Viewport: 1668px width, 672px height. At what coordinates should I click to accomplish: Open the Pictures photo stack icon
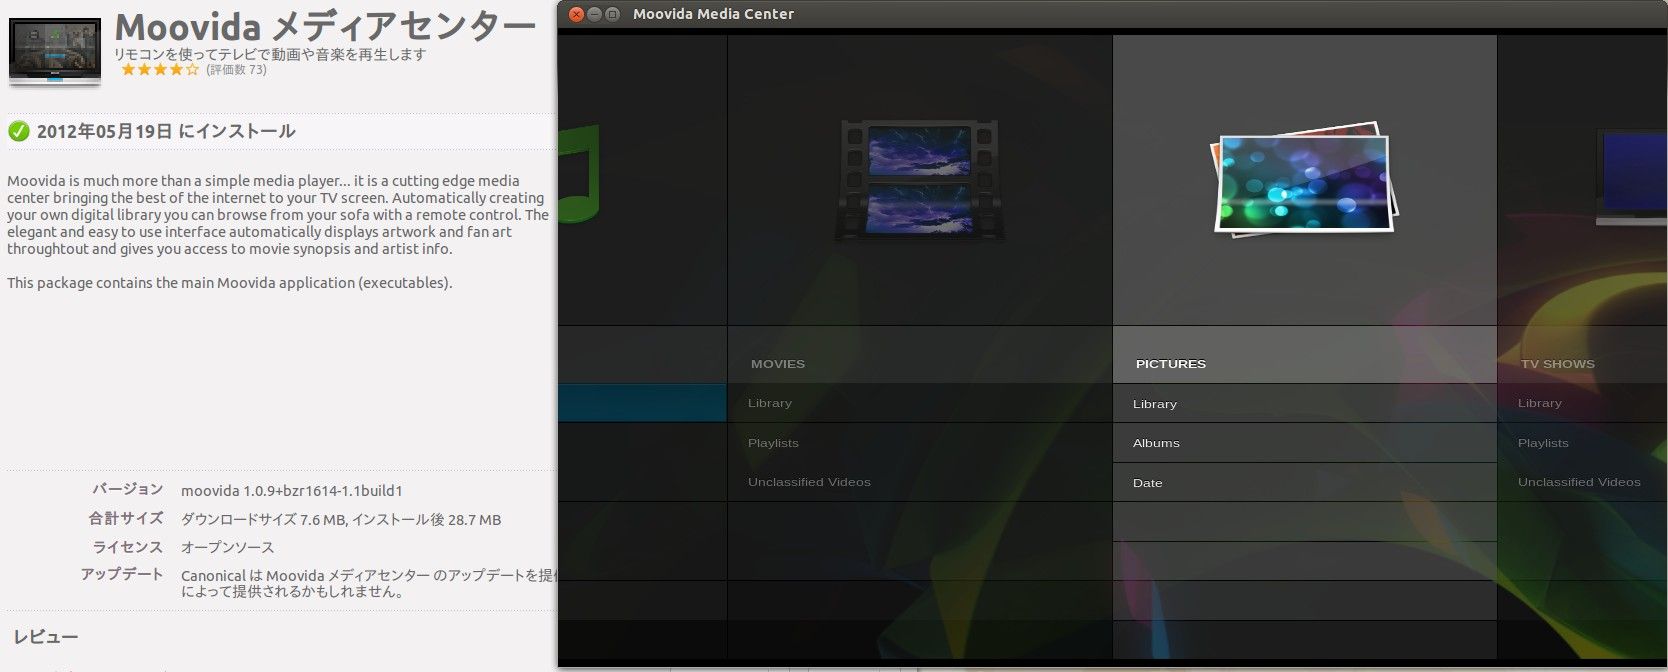[x=1303, y=180]
